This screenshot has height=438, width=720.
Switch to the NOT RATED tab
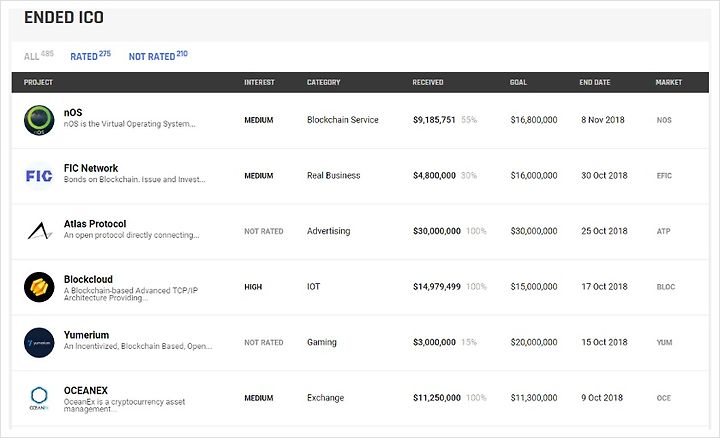[158, 56]
